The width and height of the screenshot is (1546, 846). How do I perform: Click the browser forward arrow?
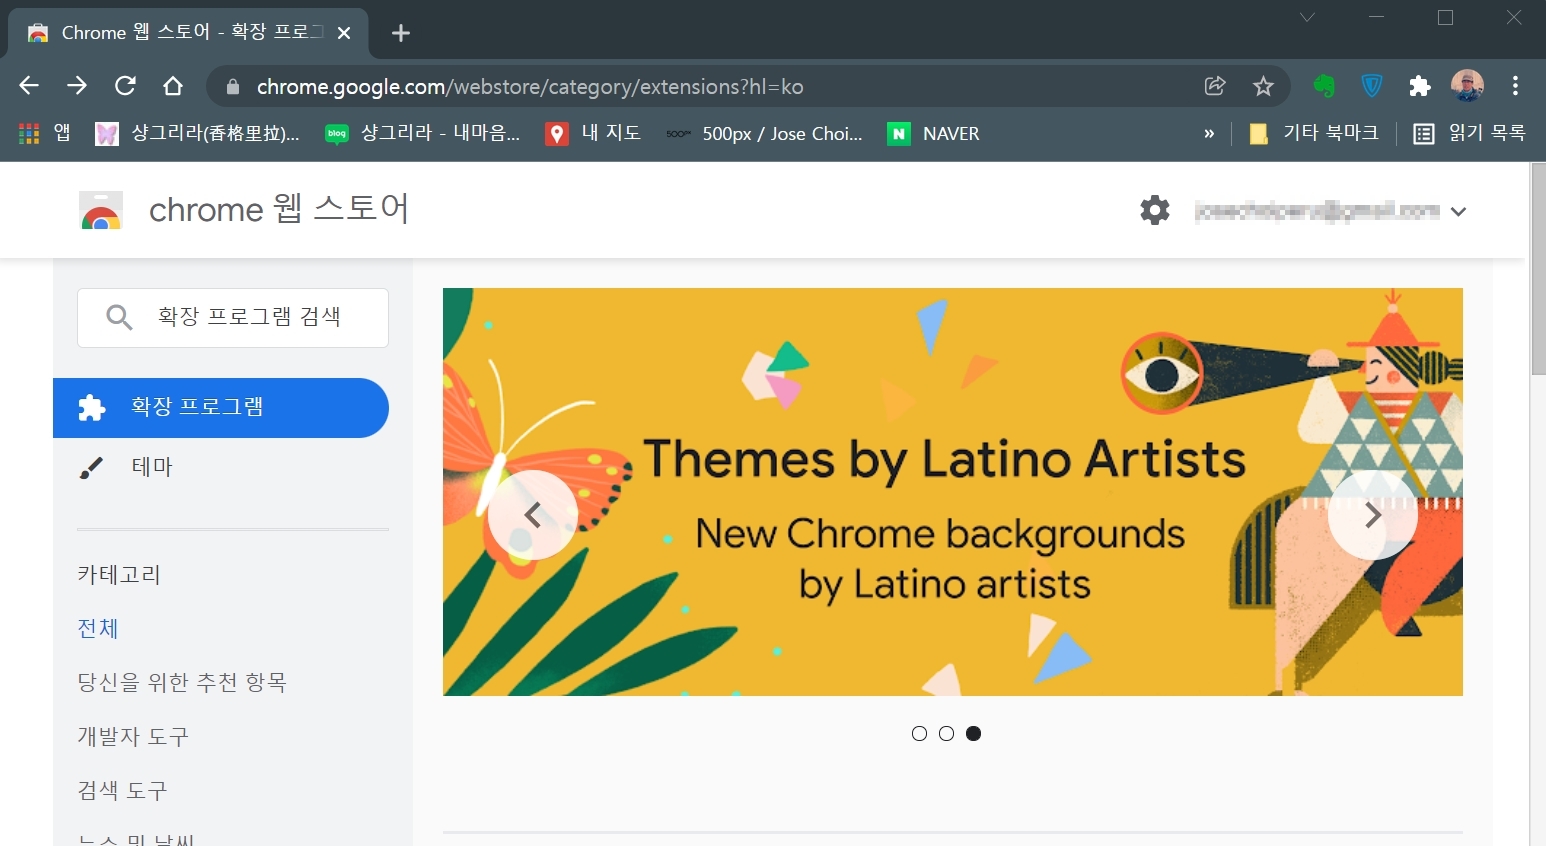(77, 86)
